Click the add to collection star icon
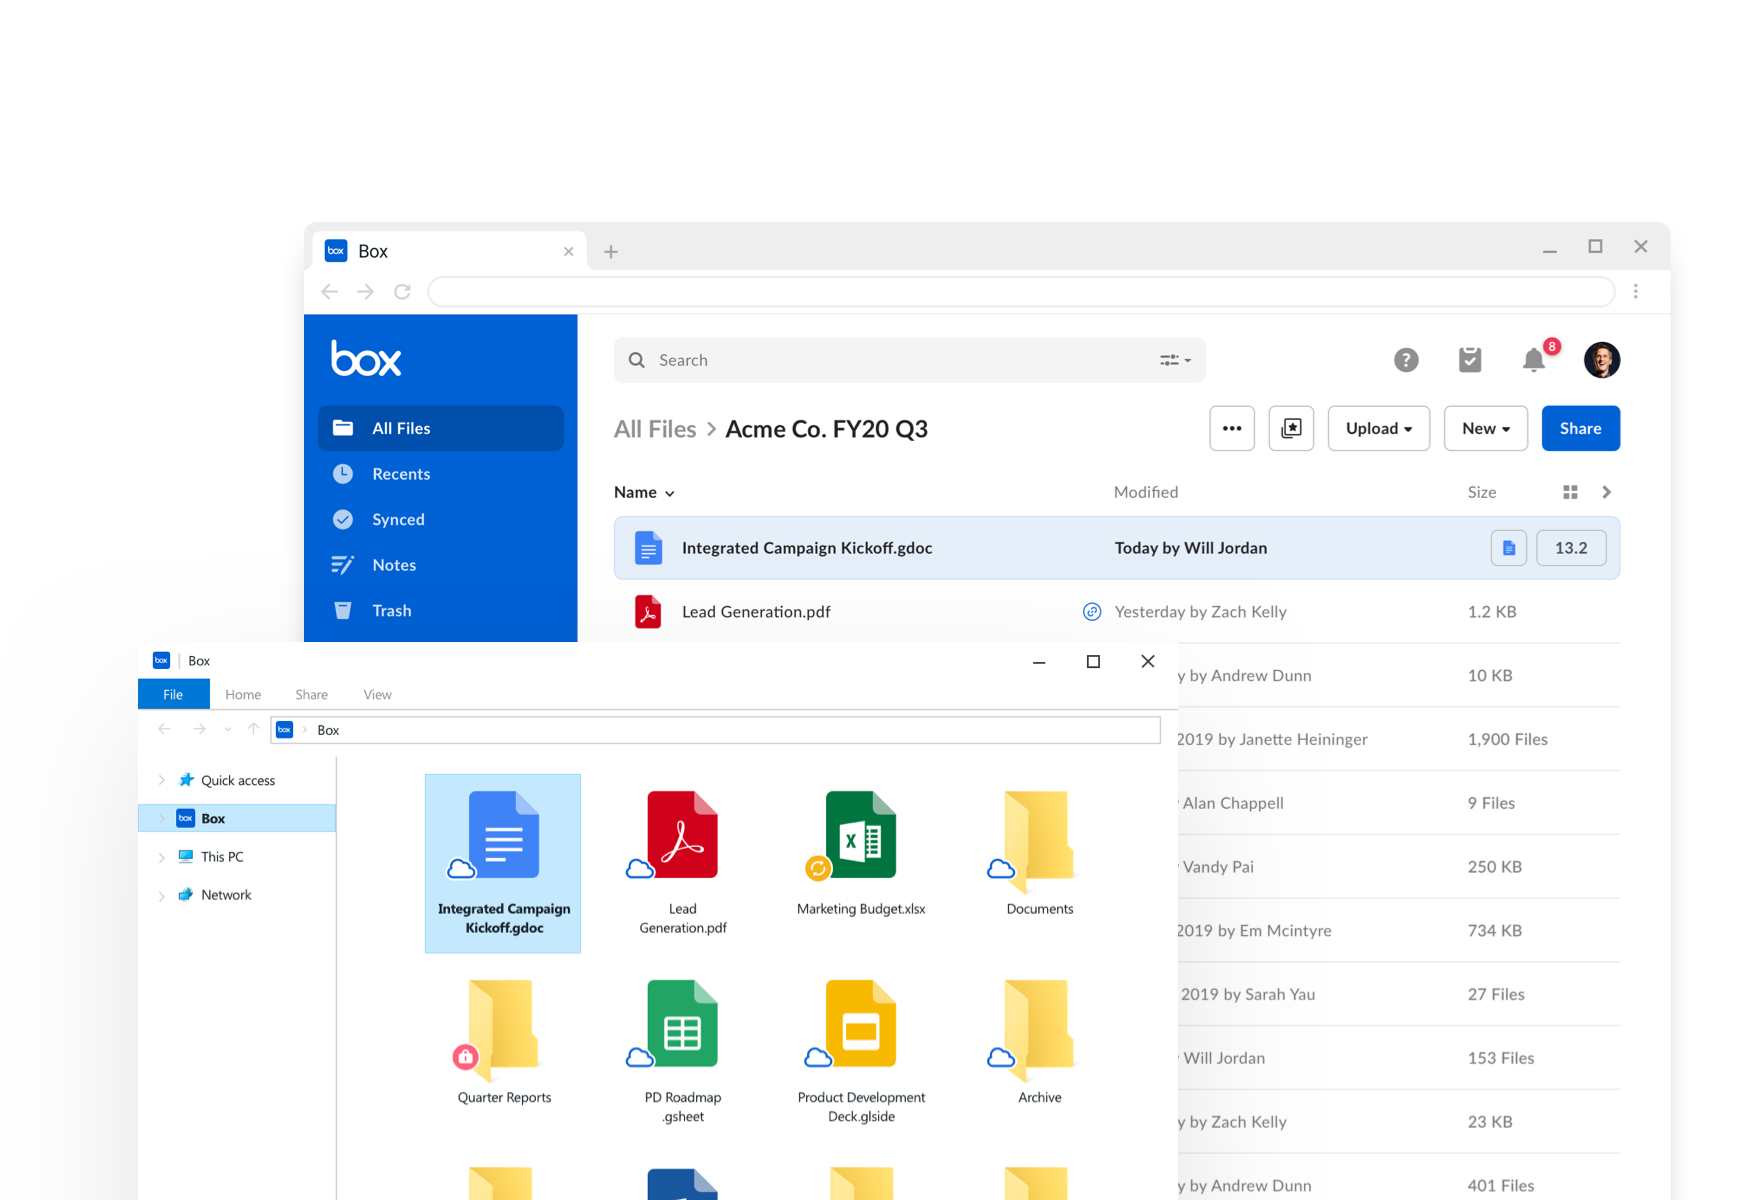The image size is (1762, 1200). click(x=1291, y=428)
